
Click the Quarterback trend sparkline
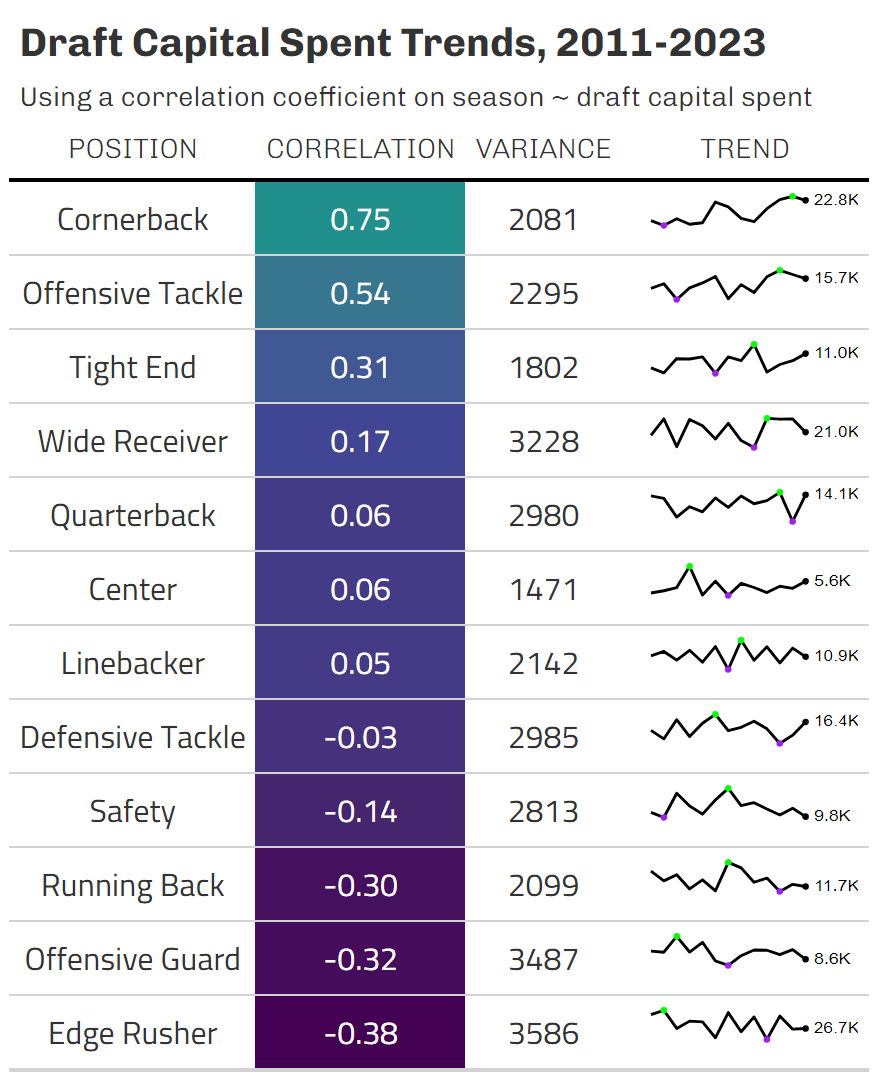729,506
